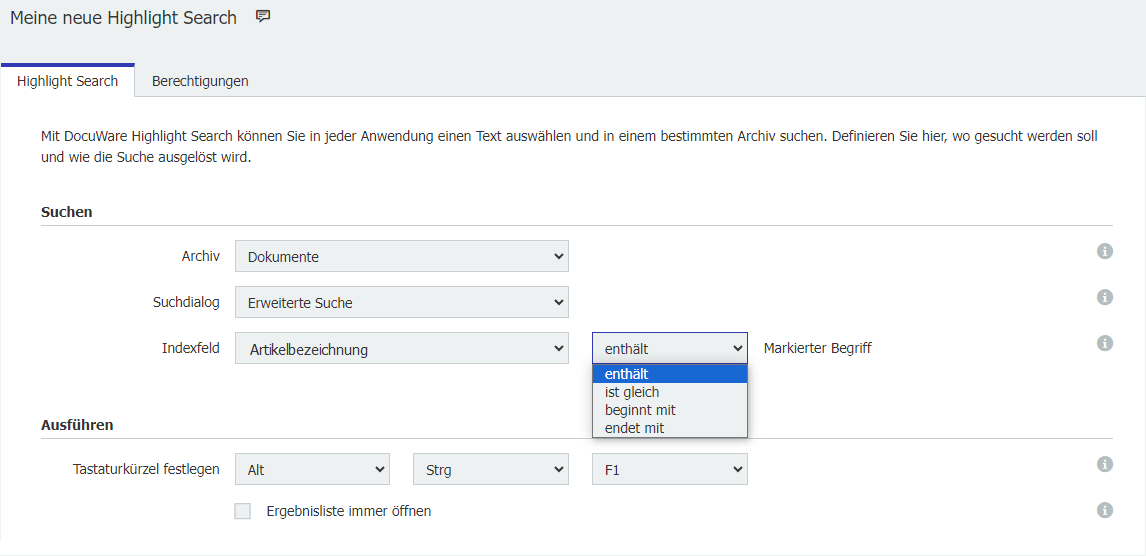Choose 'endet mit' from the open list
1146x556 pixels.
coord(634,428)
